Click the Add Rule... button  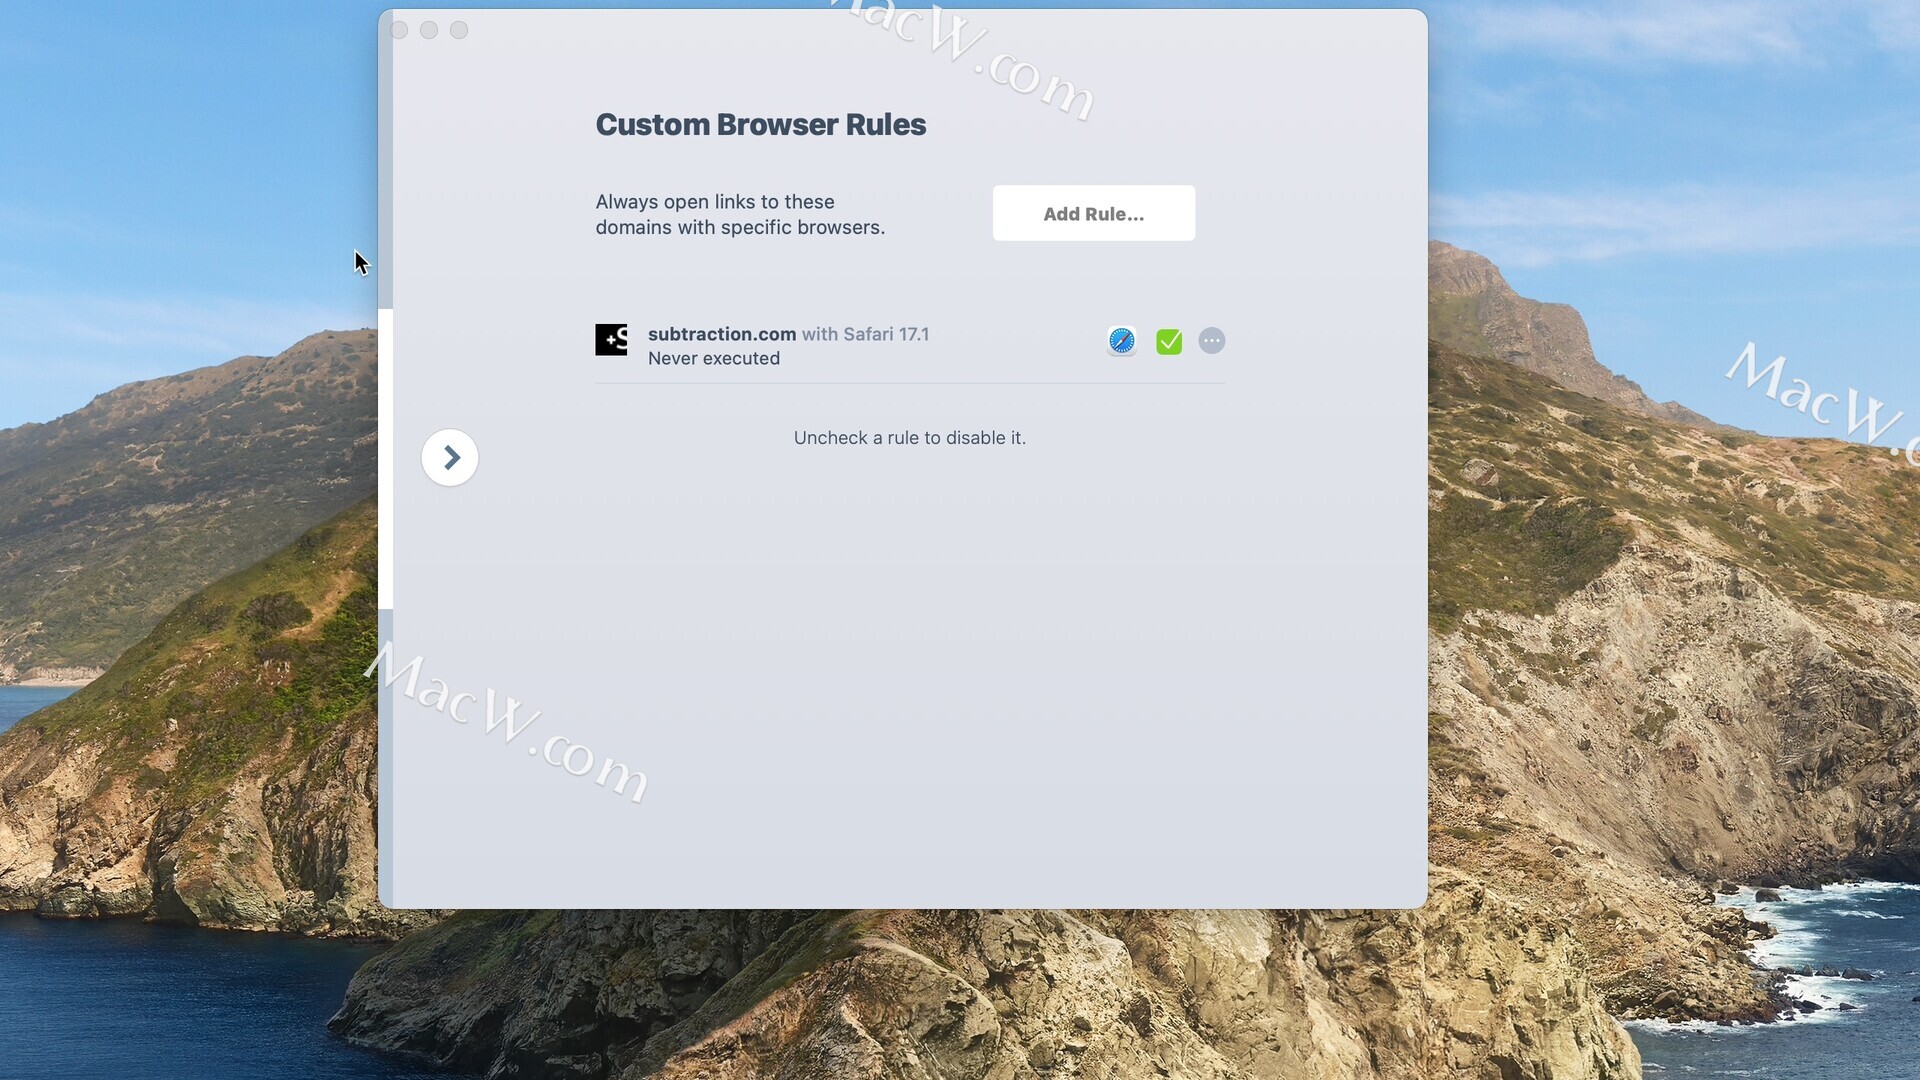point(1093,213)
